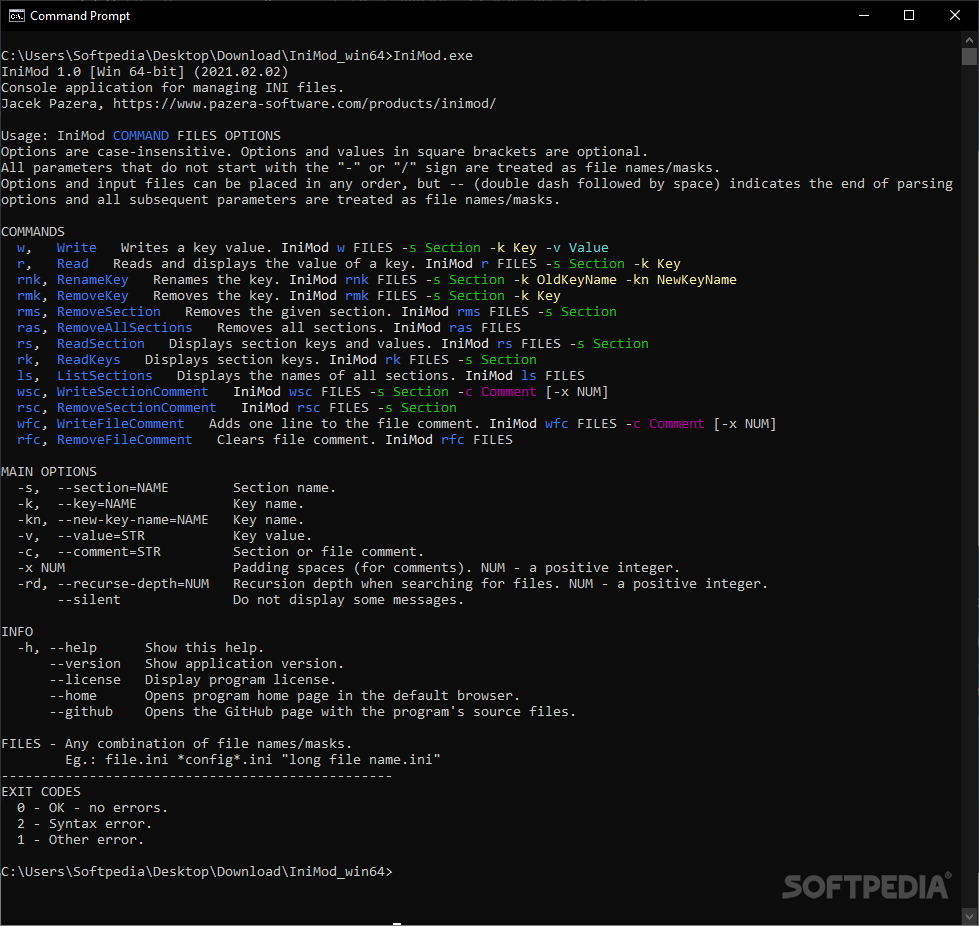Click the '--key=NAME' option
979x926 pixels.
click(96, 504)
